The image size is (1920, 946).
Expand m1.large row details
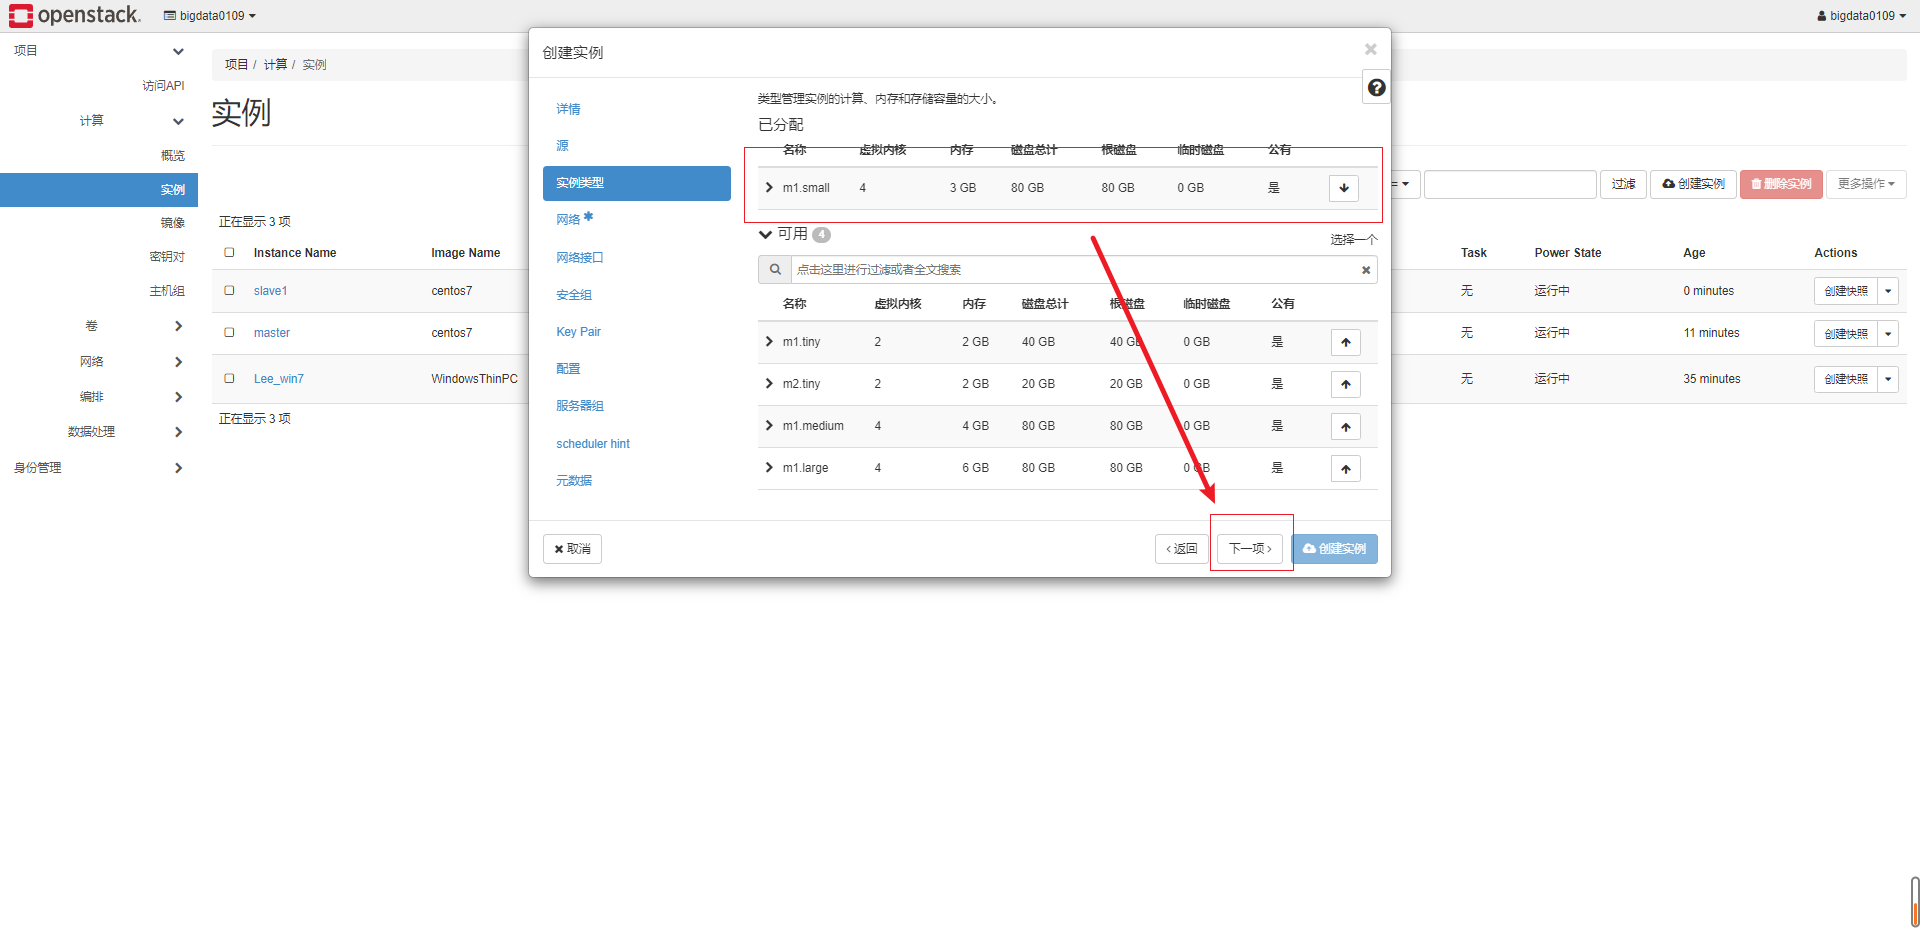click(769, 467)
